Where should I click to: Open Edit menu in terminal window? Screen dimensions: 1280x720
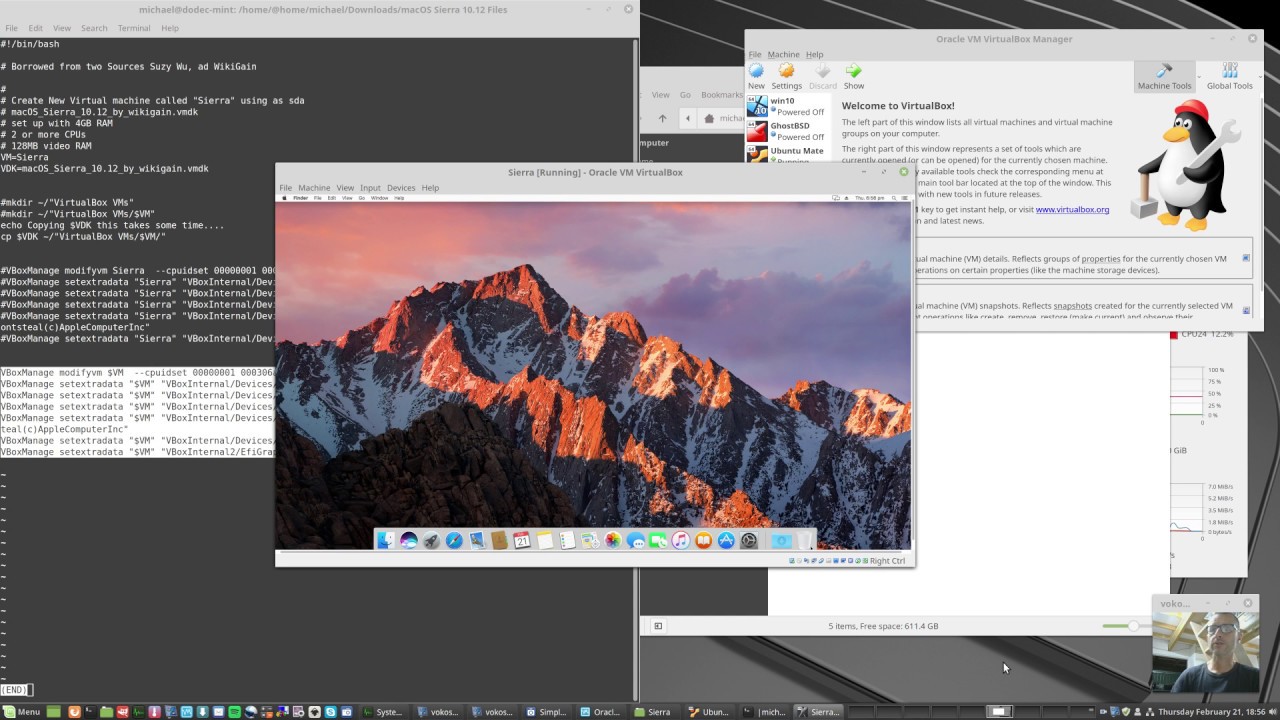coord(36,28)
